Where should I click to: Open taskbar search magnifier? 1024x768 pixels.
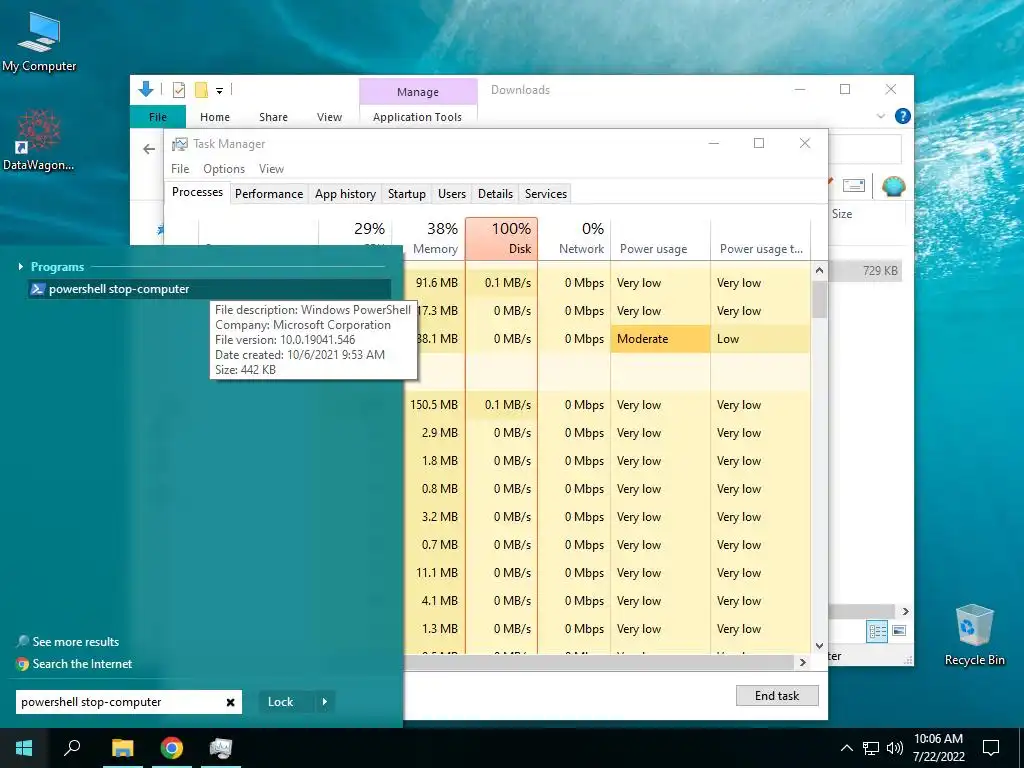pyautogui.click(x=72, y=748)
